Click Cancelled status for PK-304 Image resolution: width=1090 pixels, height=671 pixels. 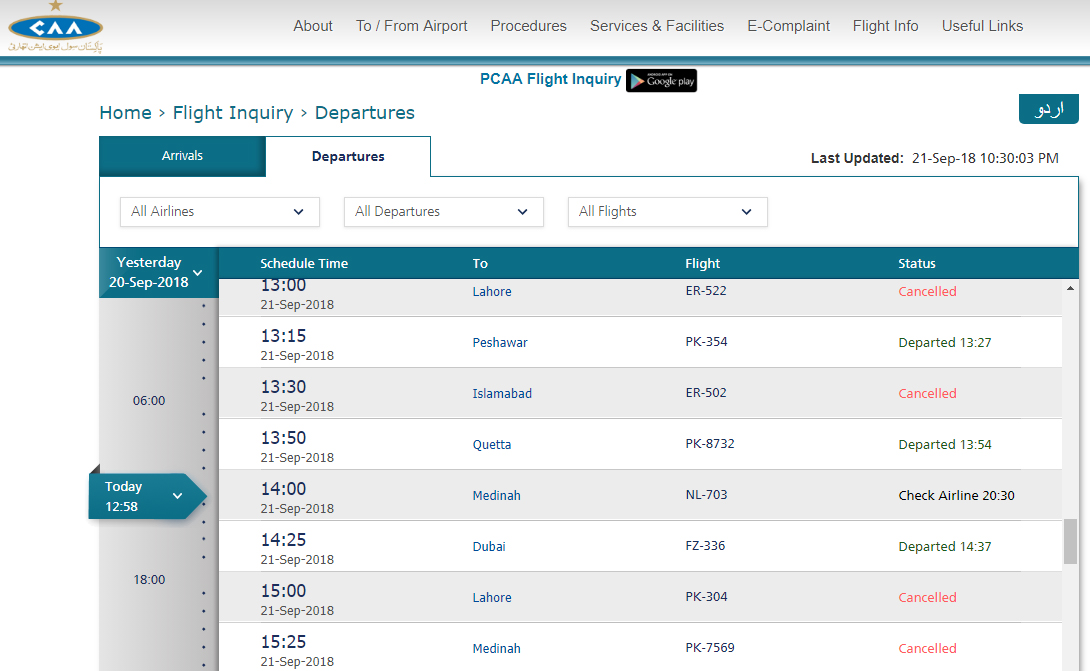pos(927,597)
